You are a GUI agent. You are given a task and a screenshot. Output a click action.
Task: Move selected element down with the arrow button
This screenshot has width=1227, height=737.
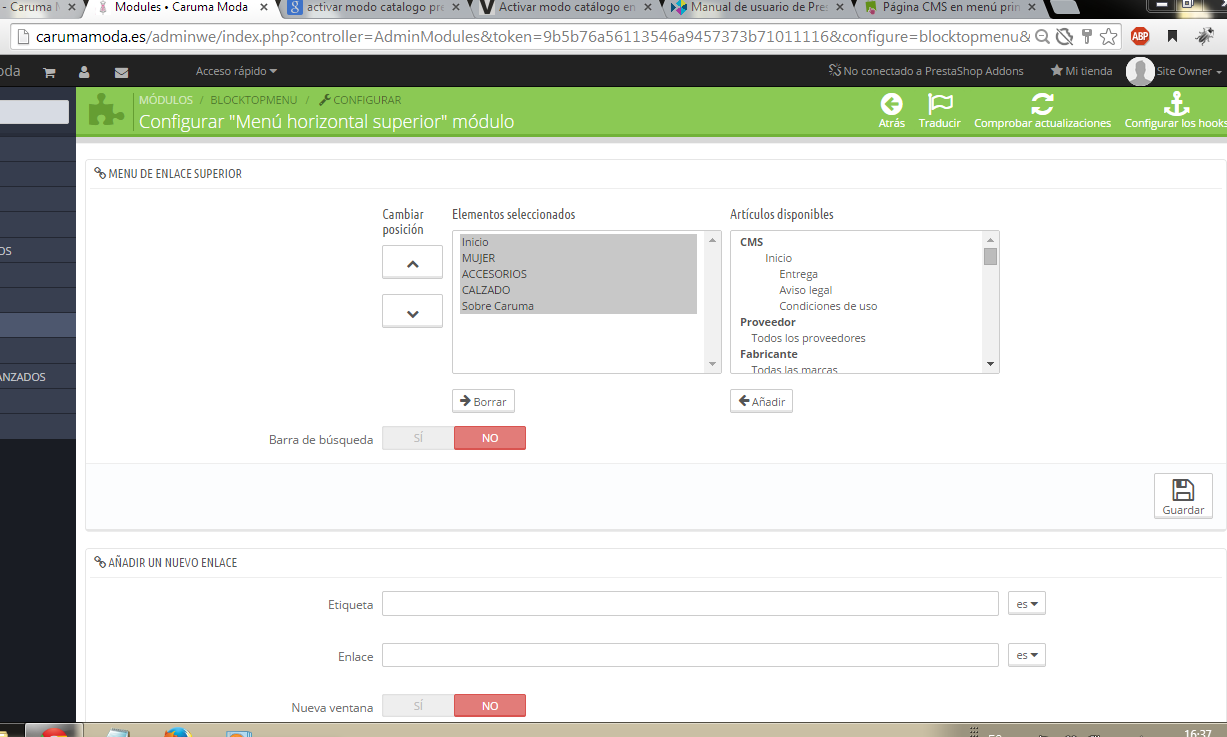[412, 311]
